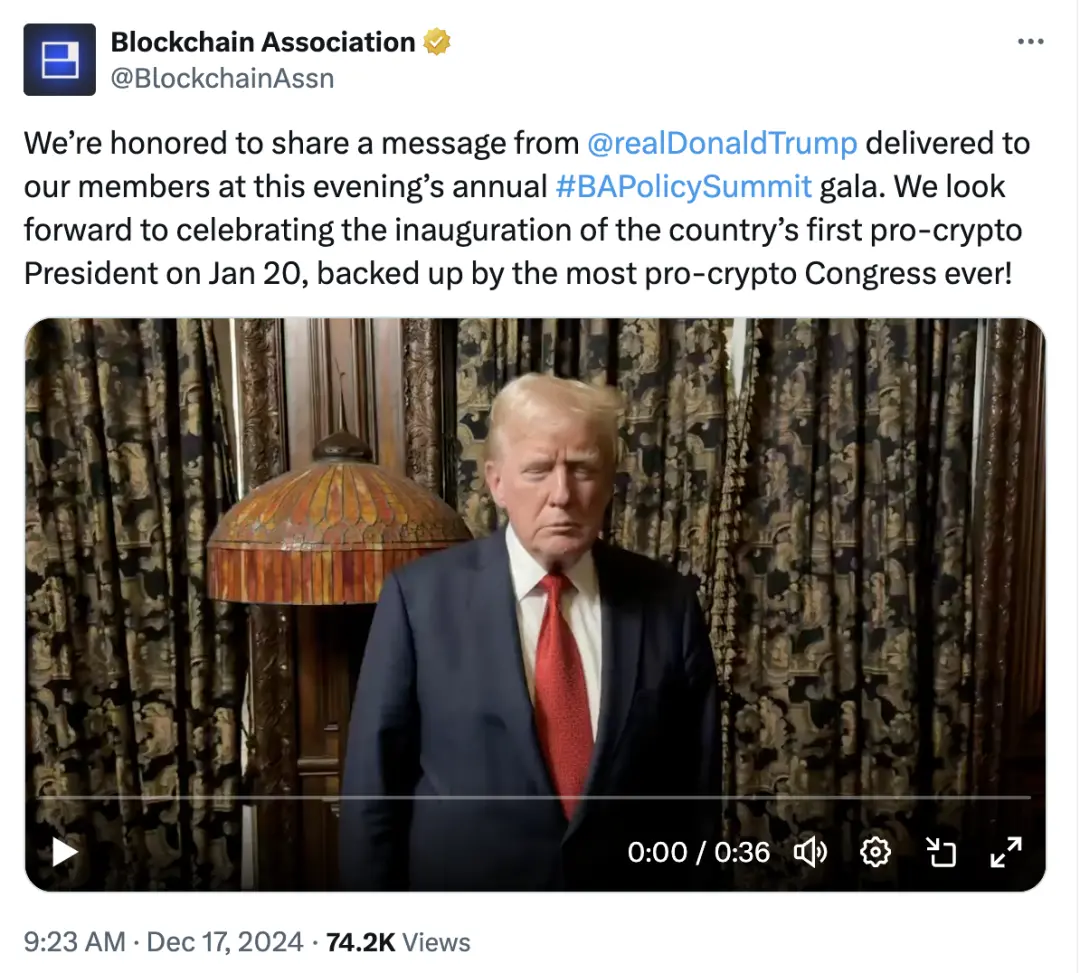
Task: Open the video's picture-in-picture icon
Action: (x=941, y=852)
